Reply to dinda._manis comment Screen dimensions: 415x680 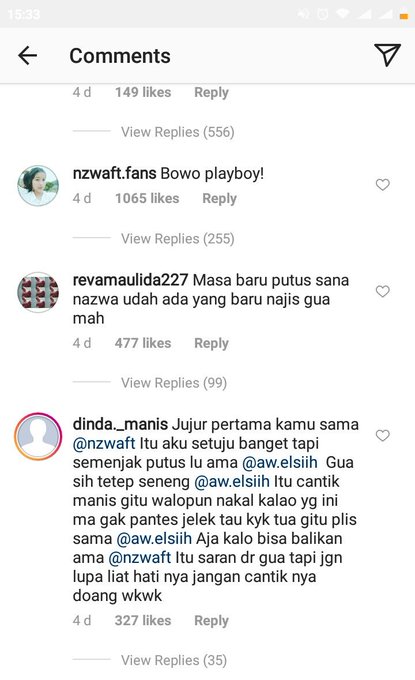(211, 621)
